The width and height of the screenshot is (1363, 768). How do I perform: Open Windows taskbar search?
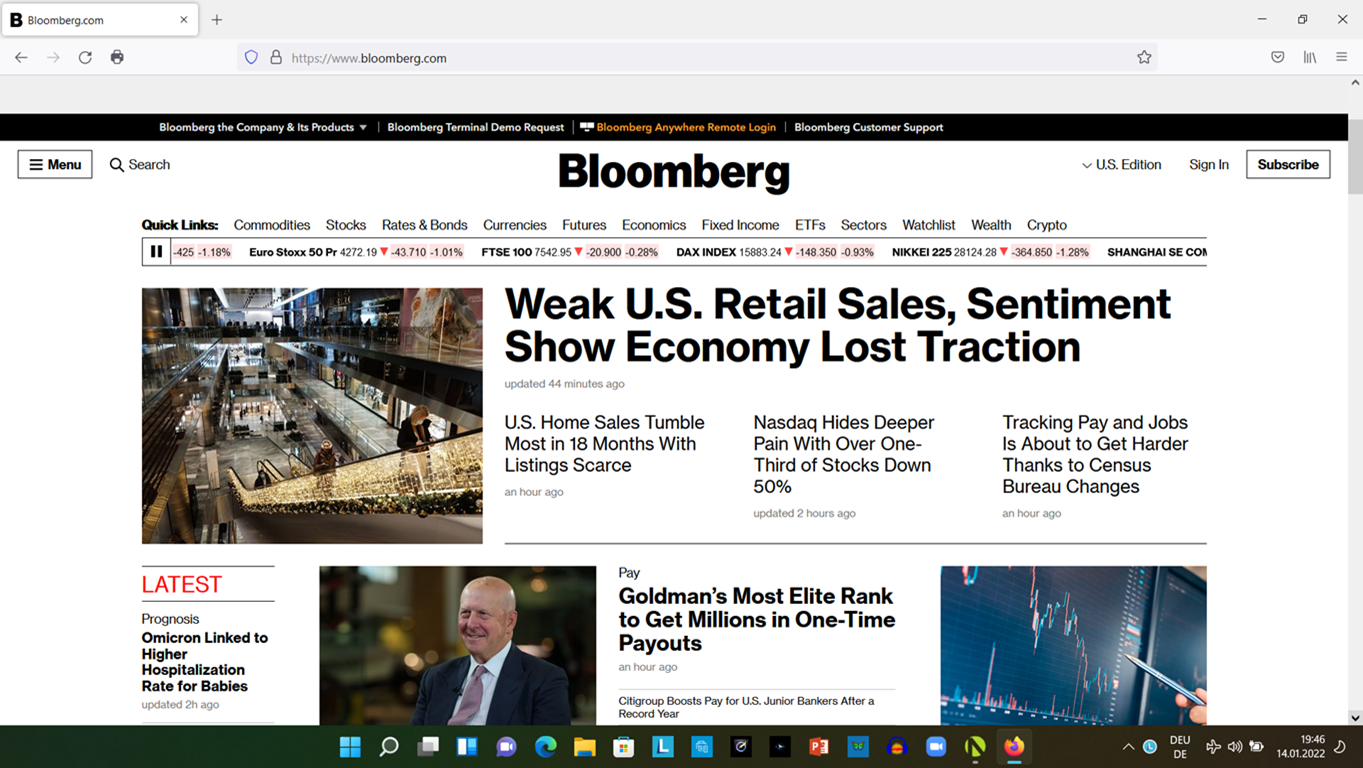pyautogui.click(x=389, y=747)
